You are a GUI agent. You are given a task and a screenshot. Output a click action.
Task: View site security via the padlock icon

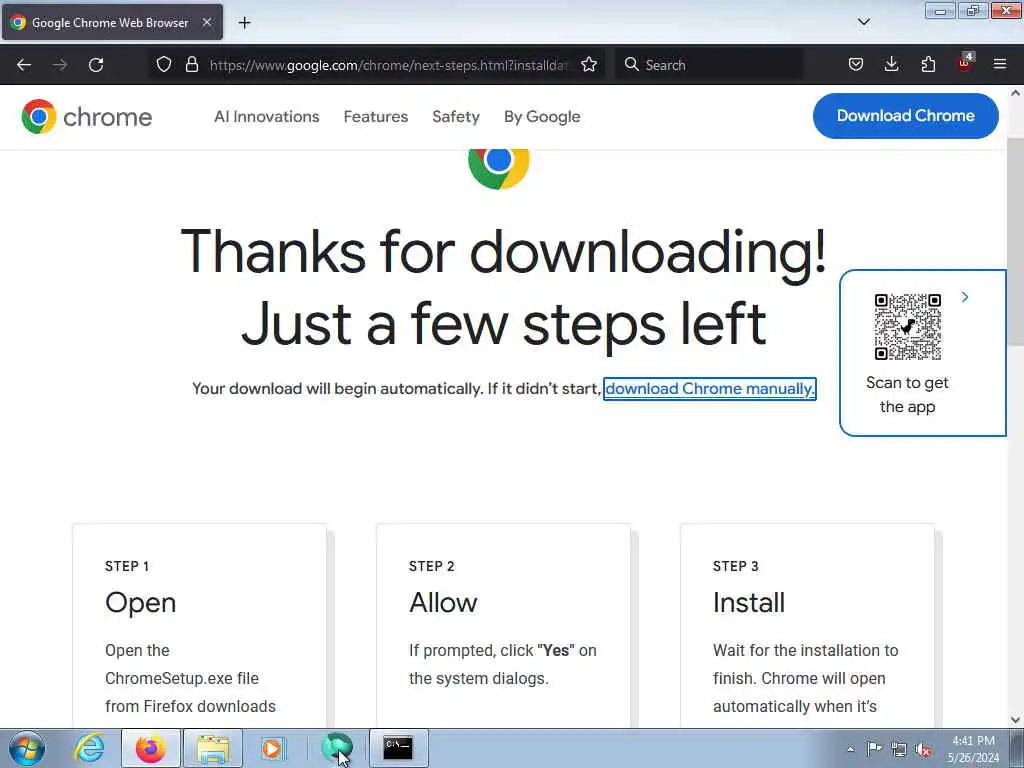pyautogui.click(x=191, y=65)
